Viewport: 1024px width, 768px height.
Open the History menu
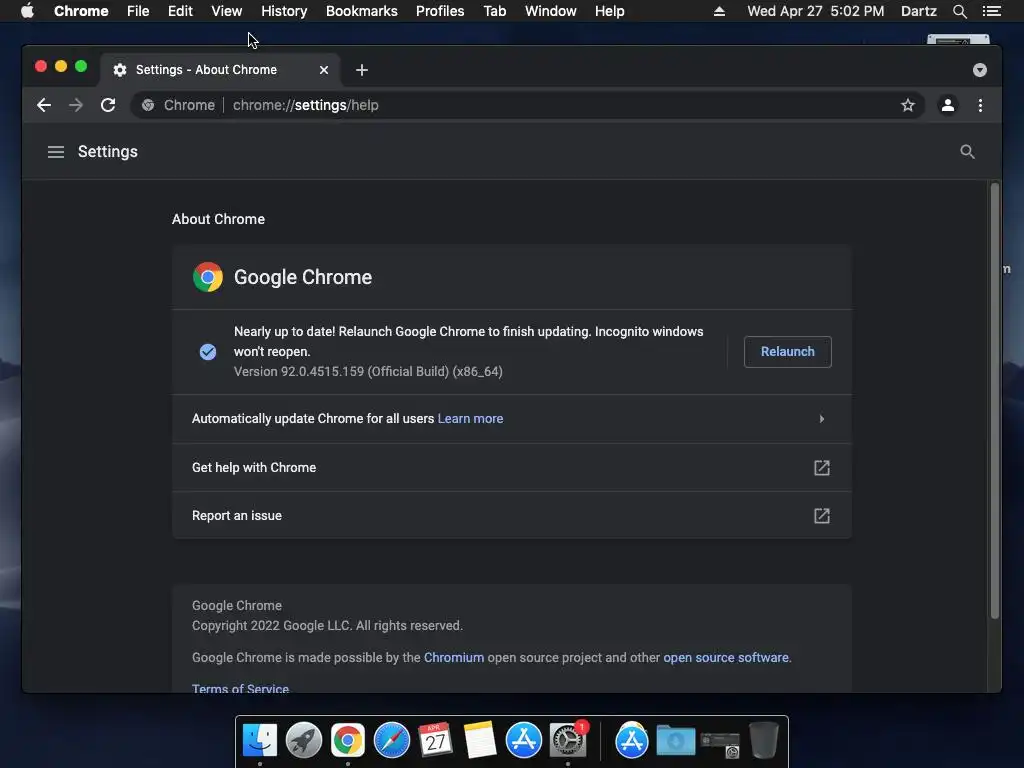click(284, 11)
